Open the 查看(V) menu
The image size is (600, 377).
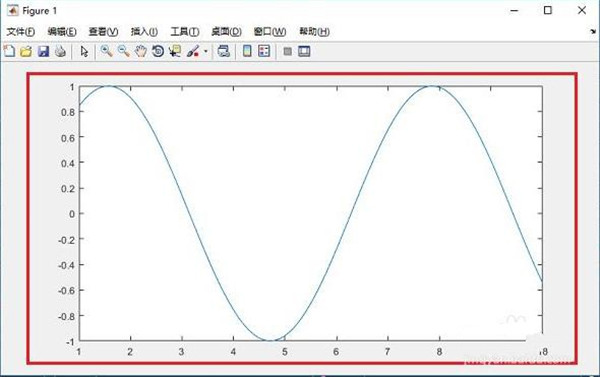click(x=103, y=32)
